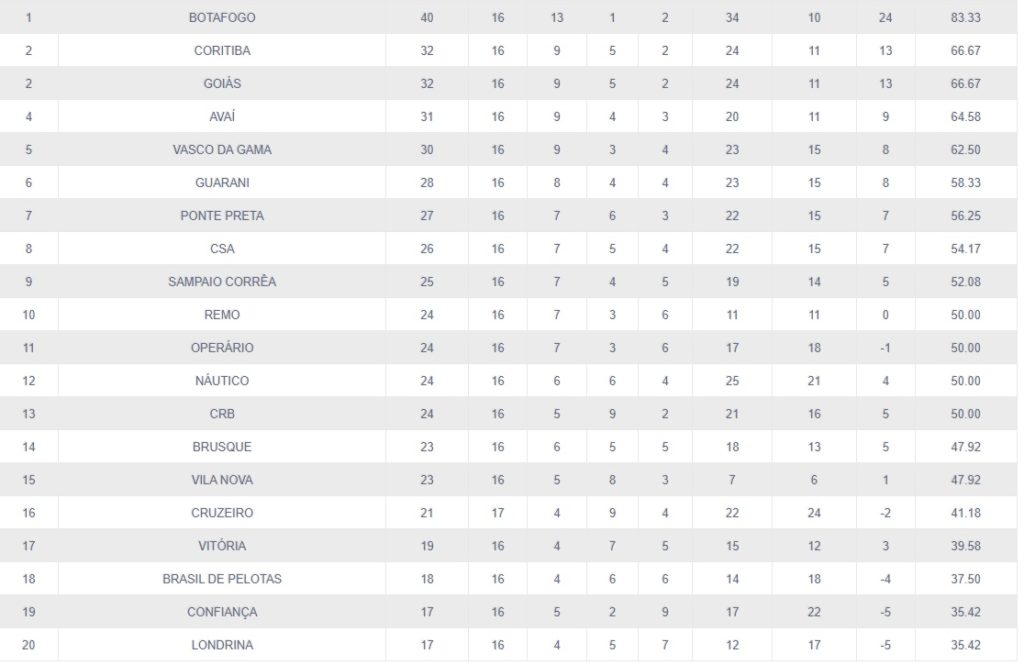The image size is (1024, 665).
Task: Click Botafogo's 83.33 percentage cell
Action: coord(965,18)
